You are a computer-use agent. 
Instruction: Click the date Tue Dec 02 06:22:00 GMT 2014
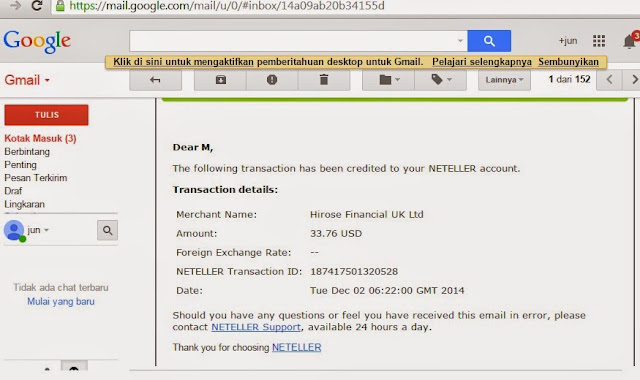click(387, 291)
